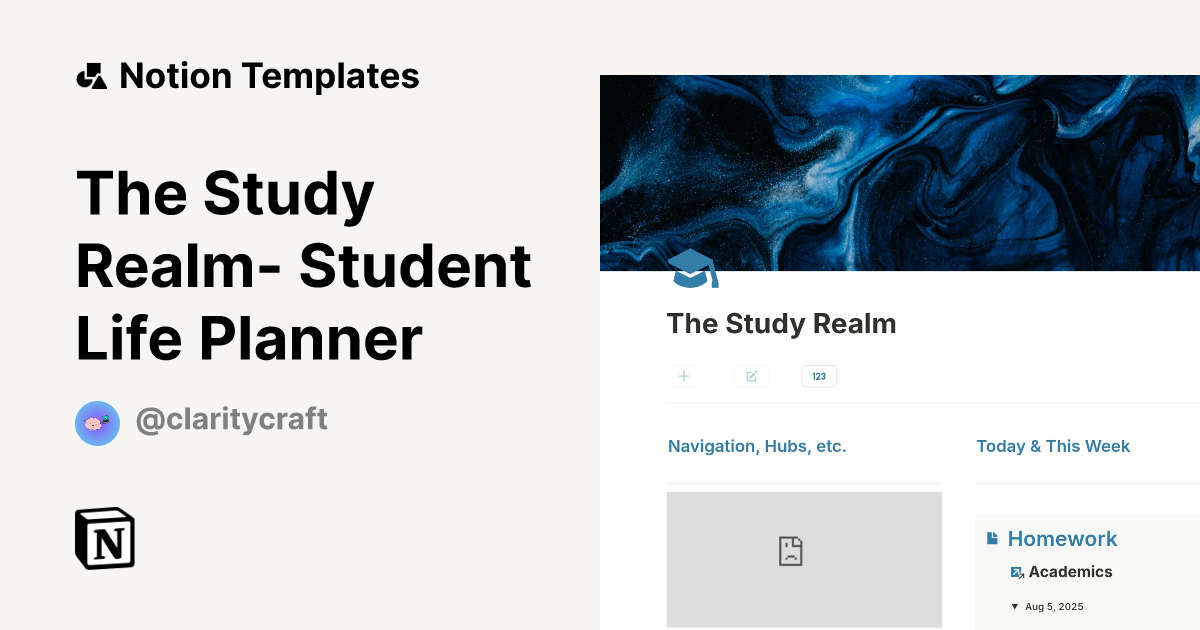
Task: Expand the Homework entry date disclosure
Action: pos(1015,606)
